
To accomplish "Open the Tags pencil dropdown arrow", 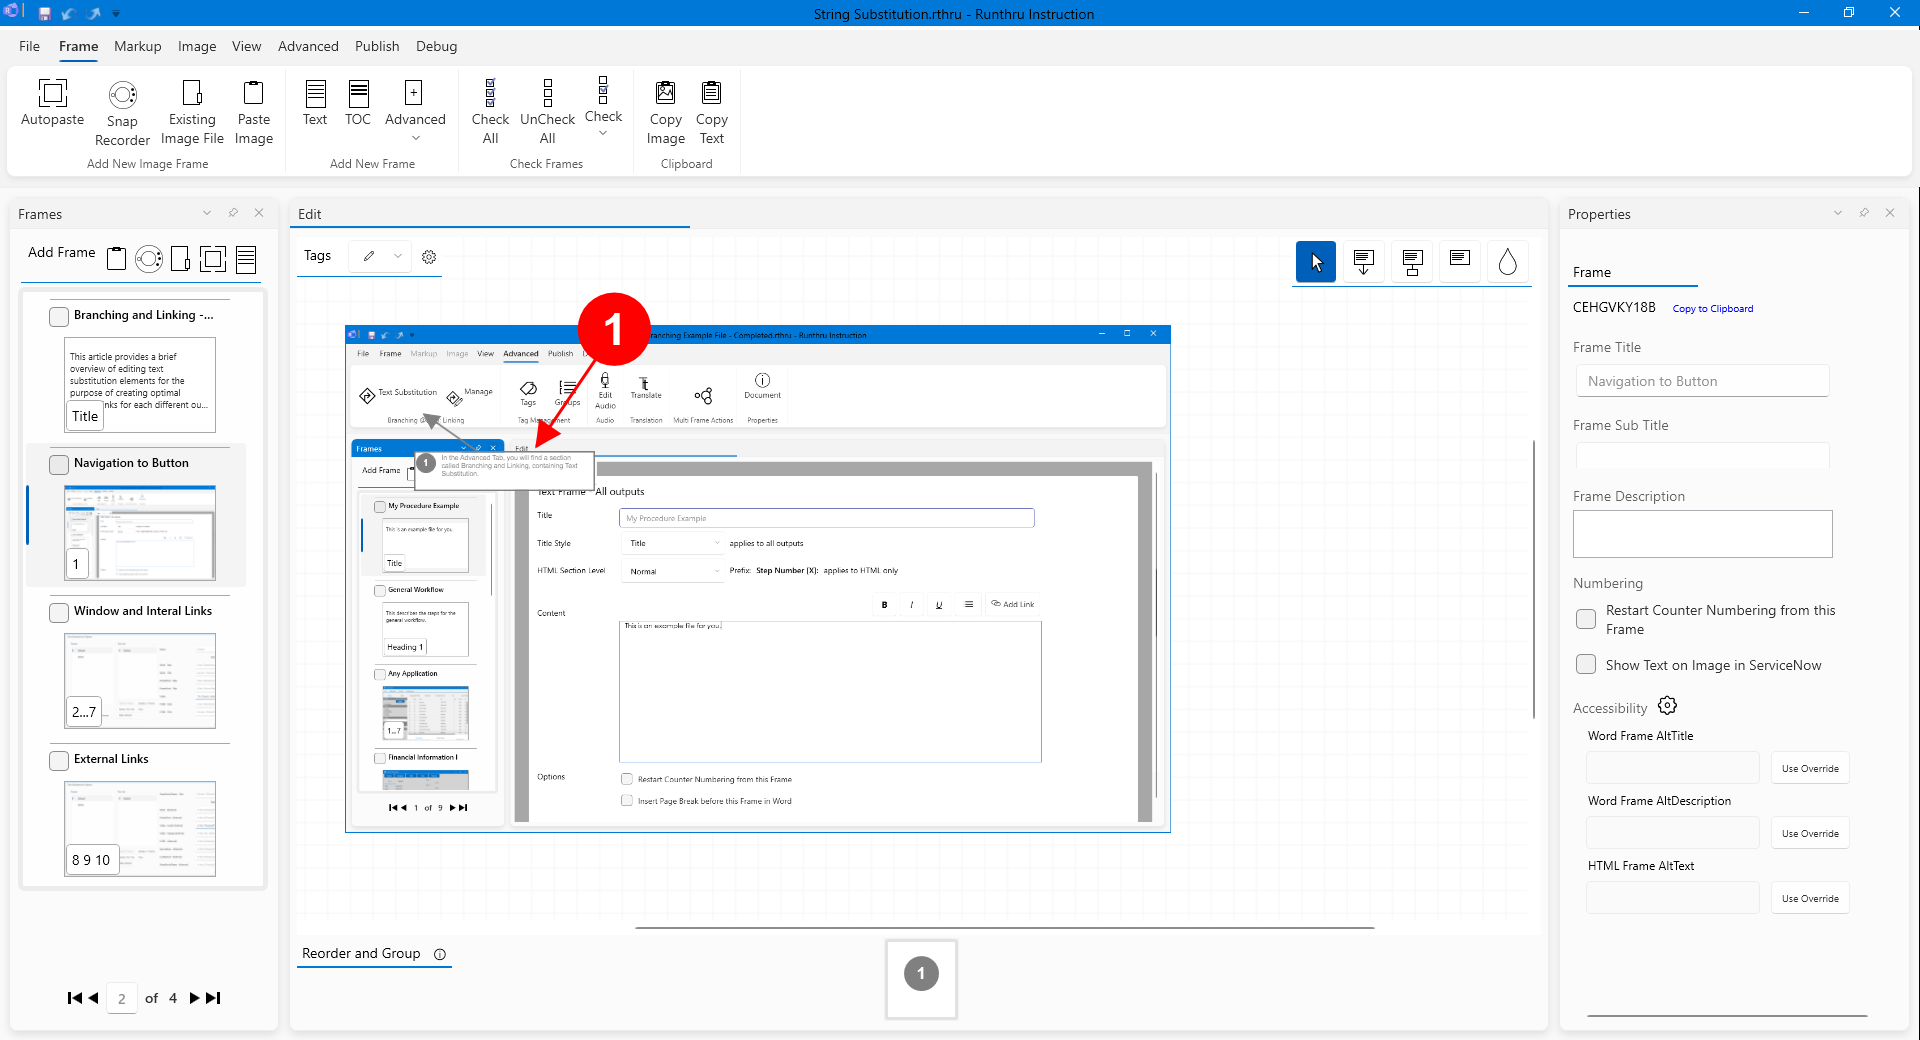I will [398, 256].
